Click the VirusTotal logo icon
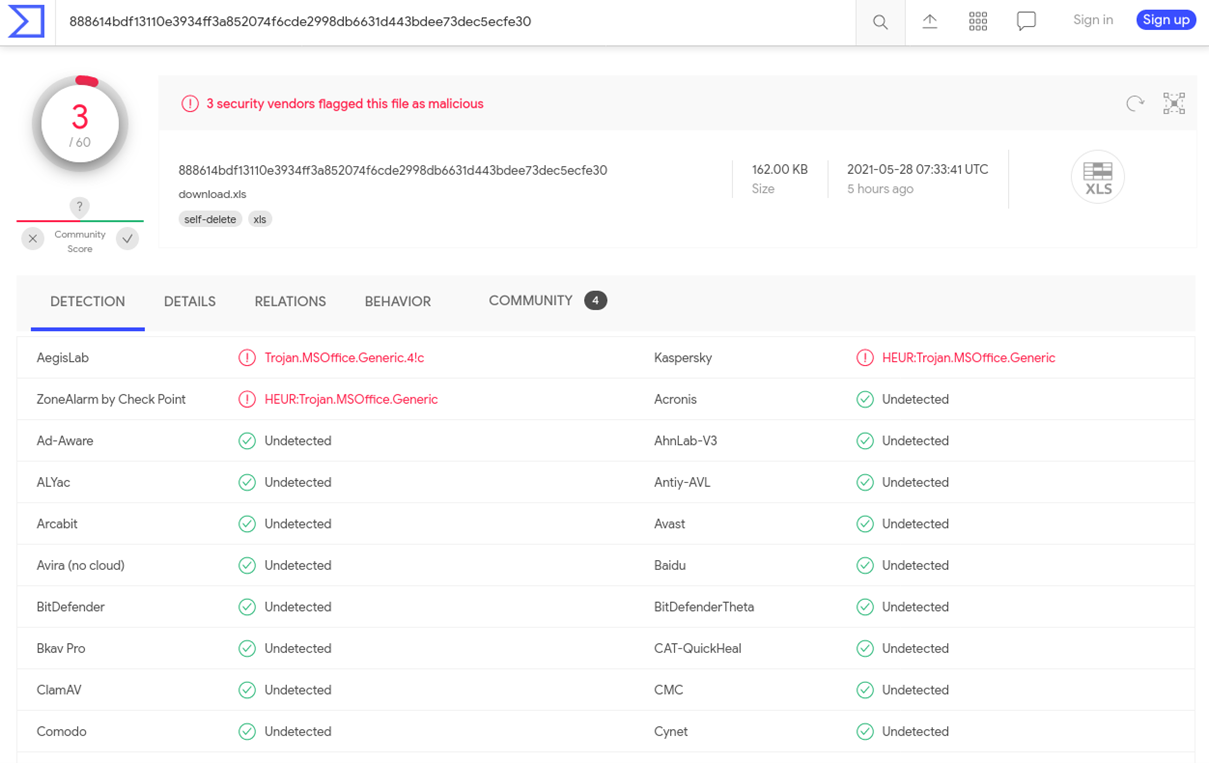Viewport: 1209px width, 763px height. [x=26, y=21]
